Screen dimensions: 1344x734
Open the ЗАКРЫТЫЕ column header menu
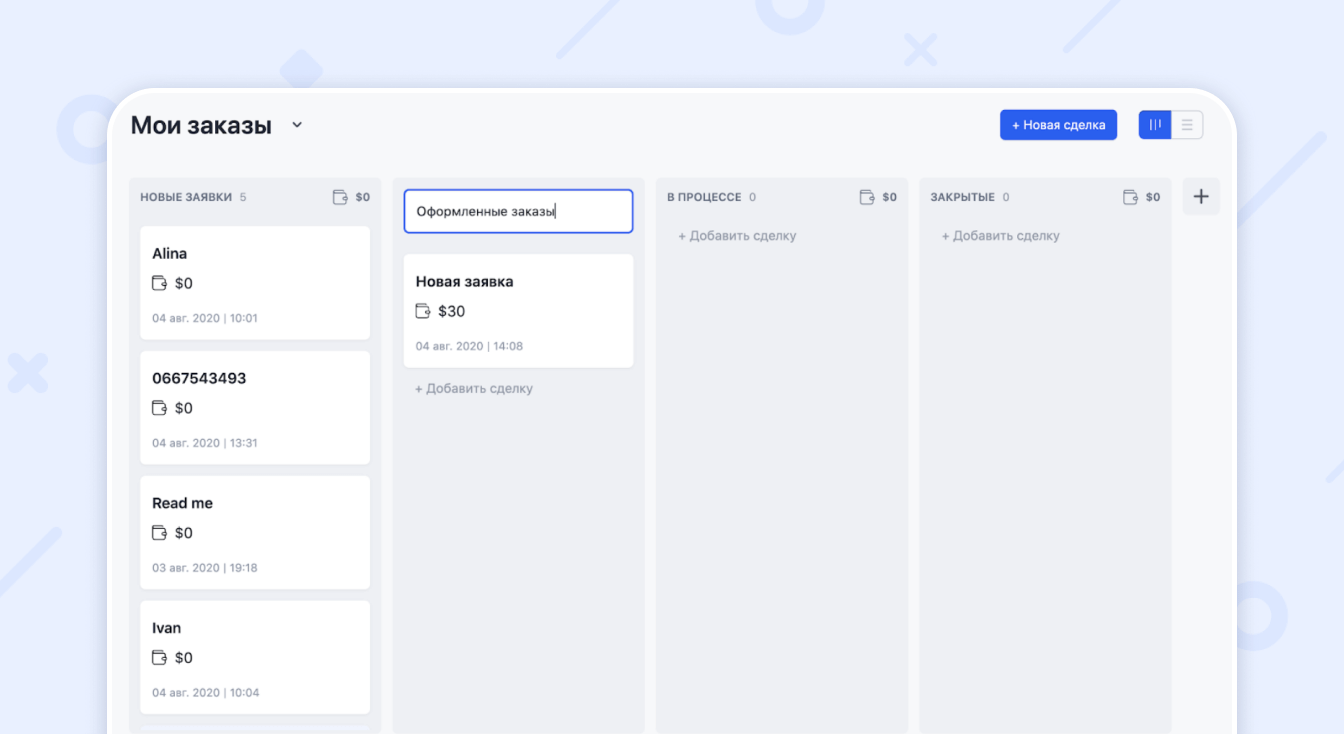[x=963, y=197]
